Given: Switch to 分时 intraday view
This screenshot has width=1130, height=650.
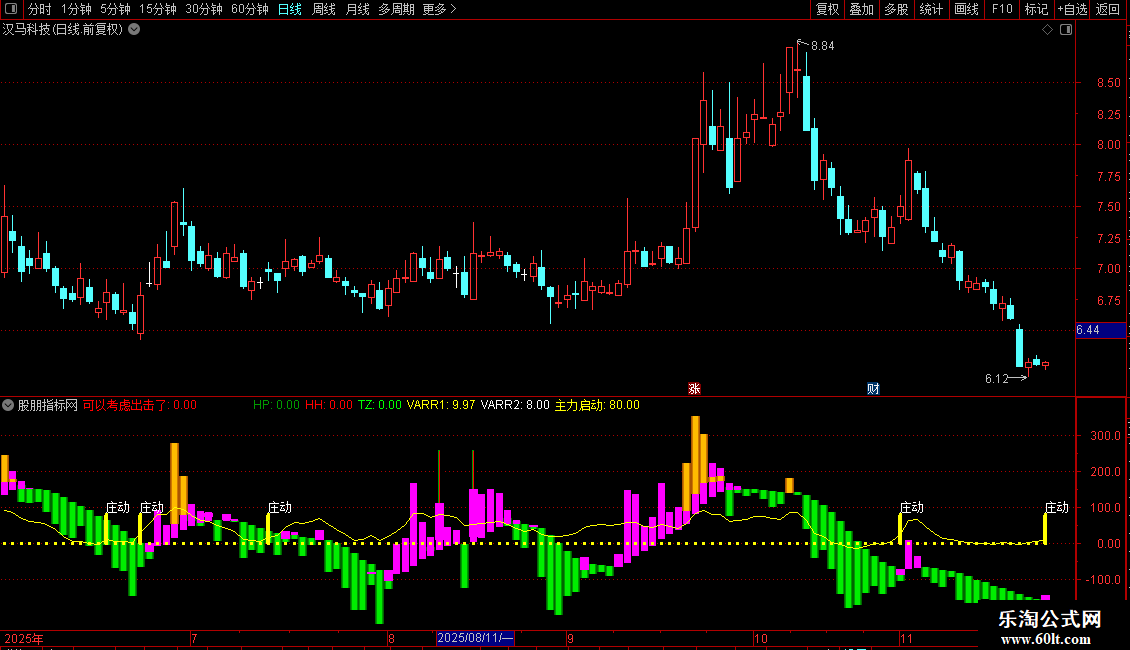Looking at the screenshot, I should [40, 9].
